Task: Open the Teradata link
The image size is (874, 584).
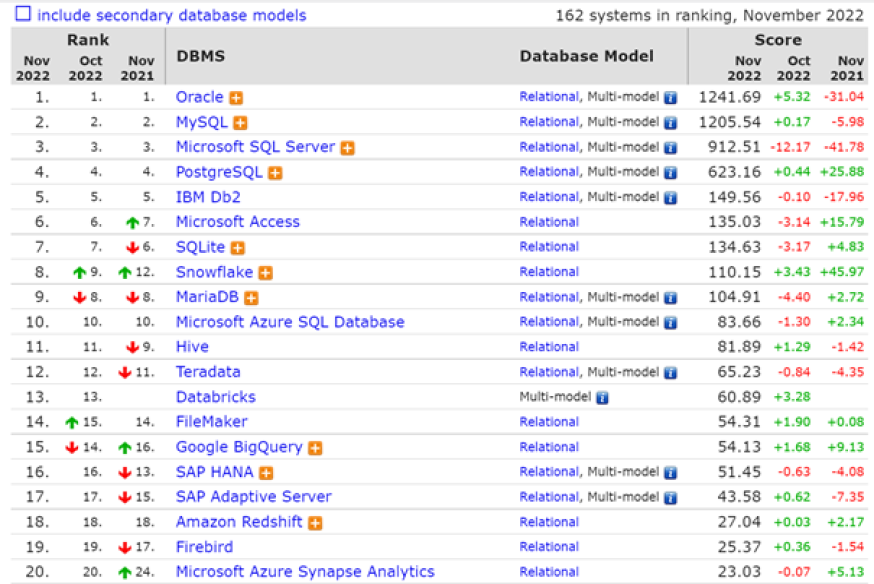Action: click(x=208, y=372)
